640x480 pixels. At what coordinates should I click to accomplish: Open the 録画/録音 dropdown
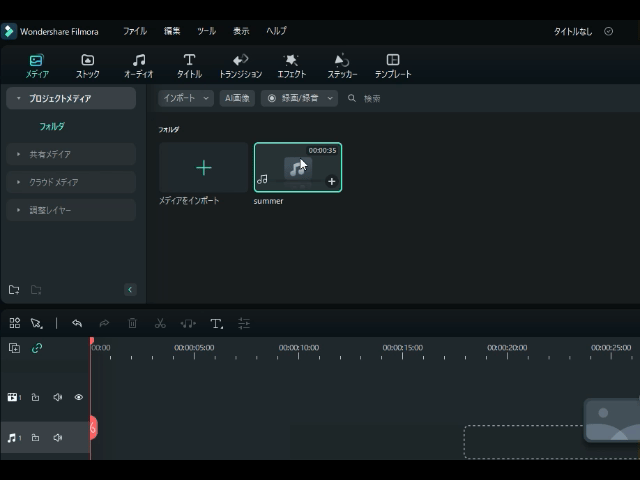[x=299, y=98]
